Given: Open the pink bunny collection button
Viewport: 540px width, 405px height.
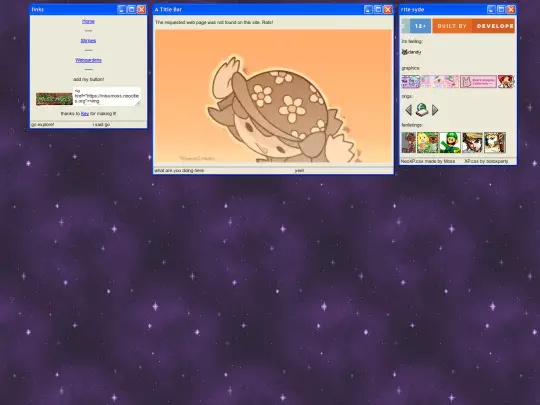Looking at the screenshot, I should point(478,82).
